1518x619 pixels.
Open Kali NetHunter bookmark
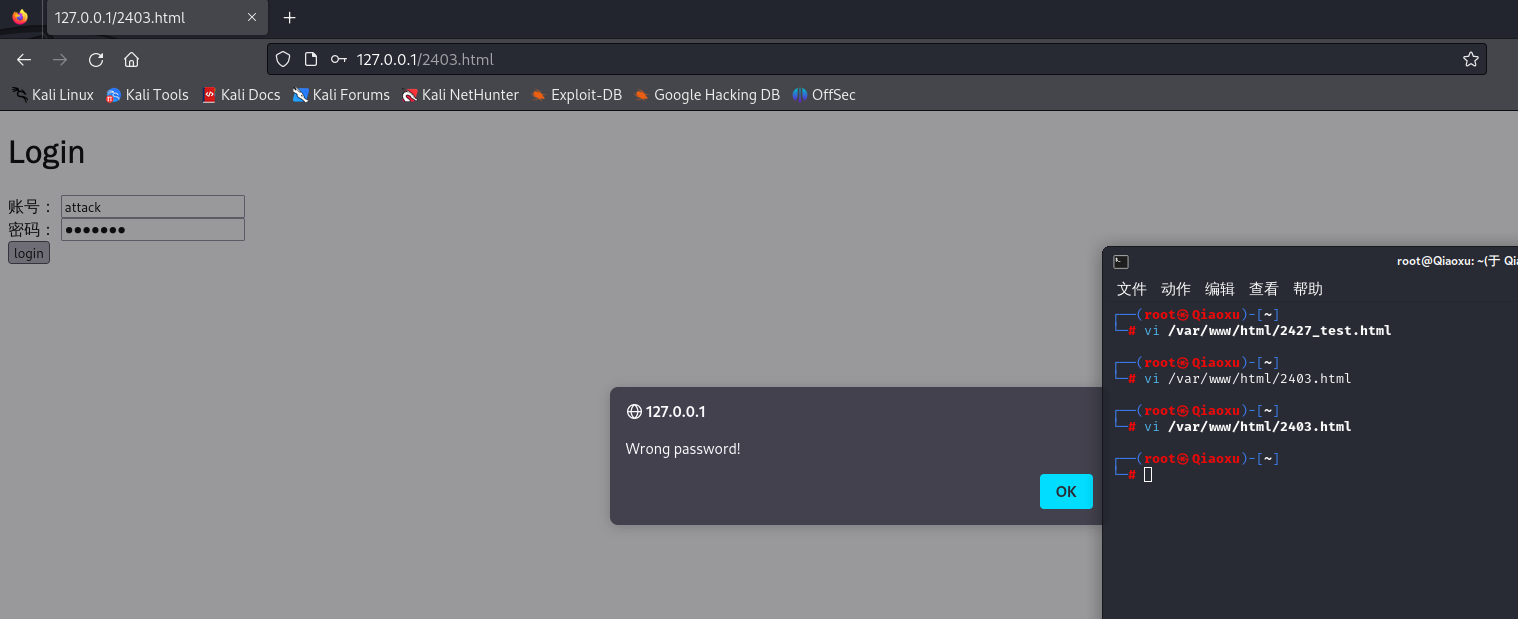pos(460,95)
